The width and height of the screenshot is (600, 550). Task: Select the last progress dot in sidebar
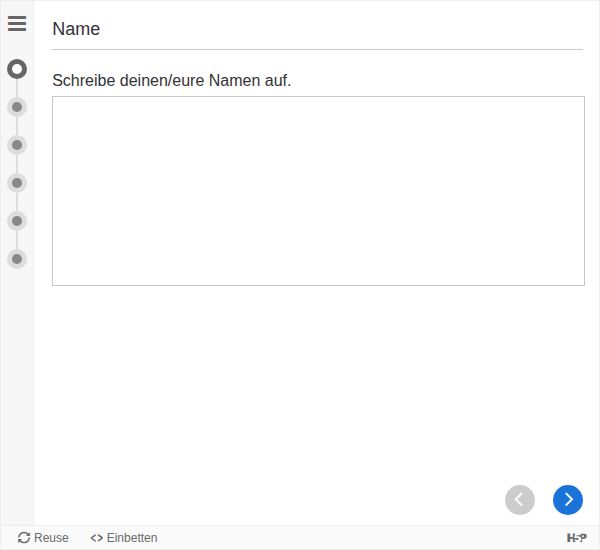pos(17,259)
